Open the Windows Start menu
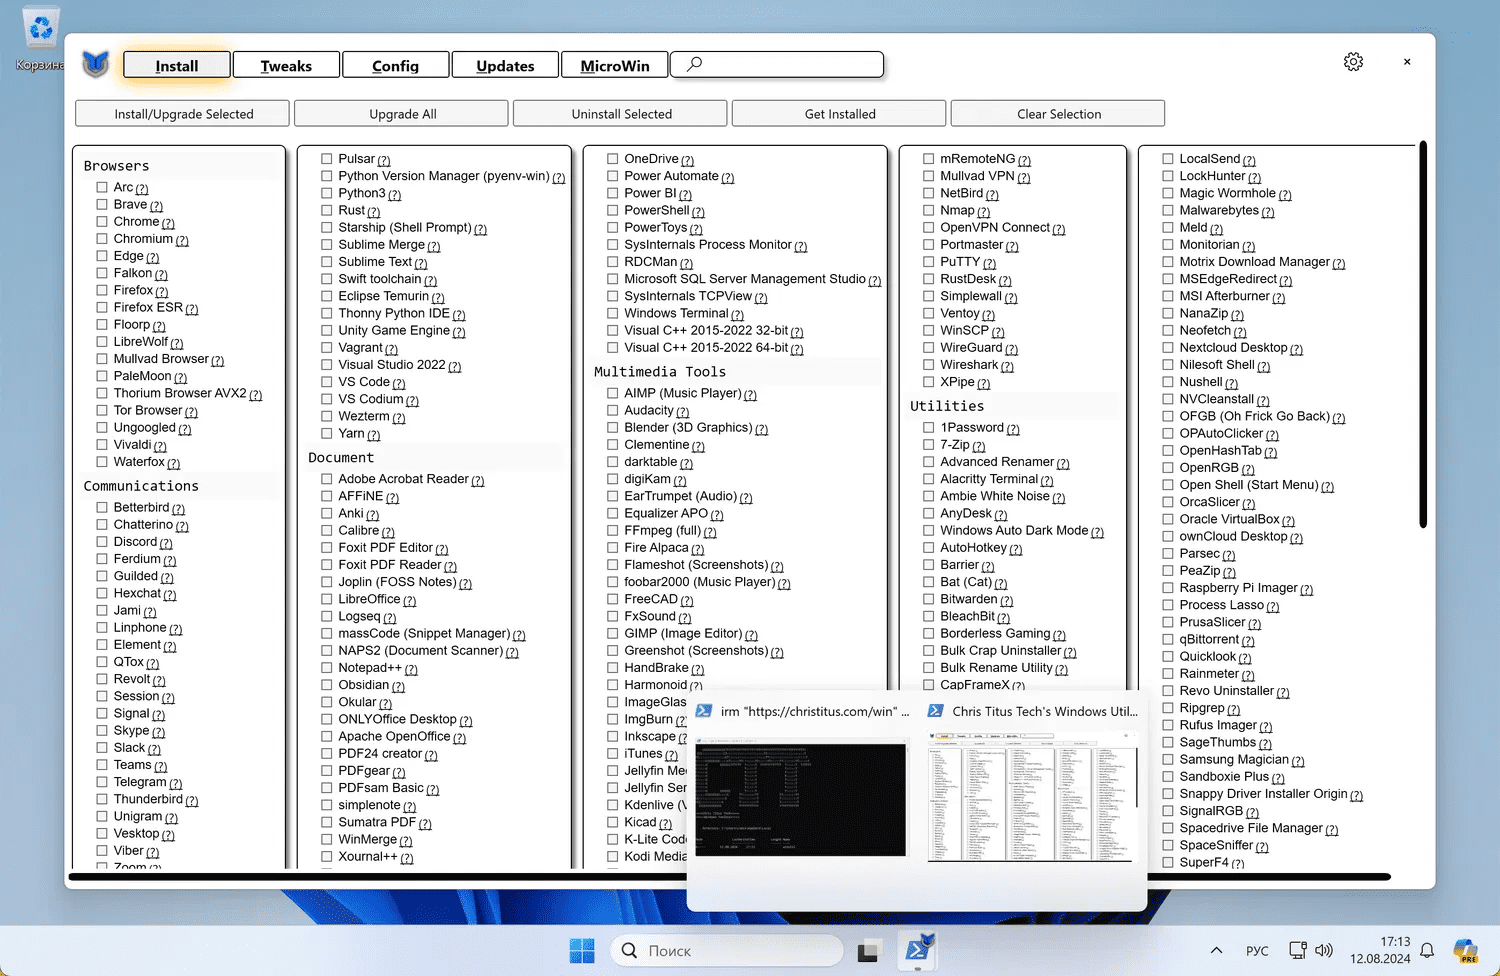Screen dimensions: 1500x976 [582, 951]
